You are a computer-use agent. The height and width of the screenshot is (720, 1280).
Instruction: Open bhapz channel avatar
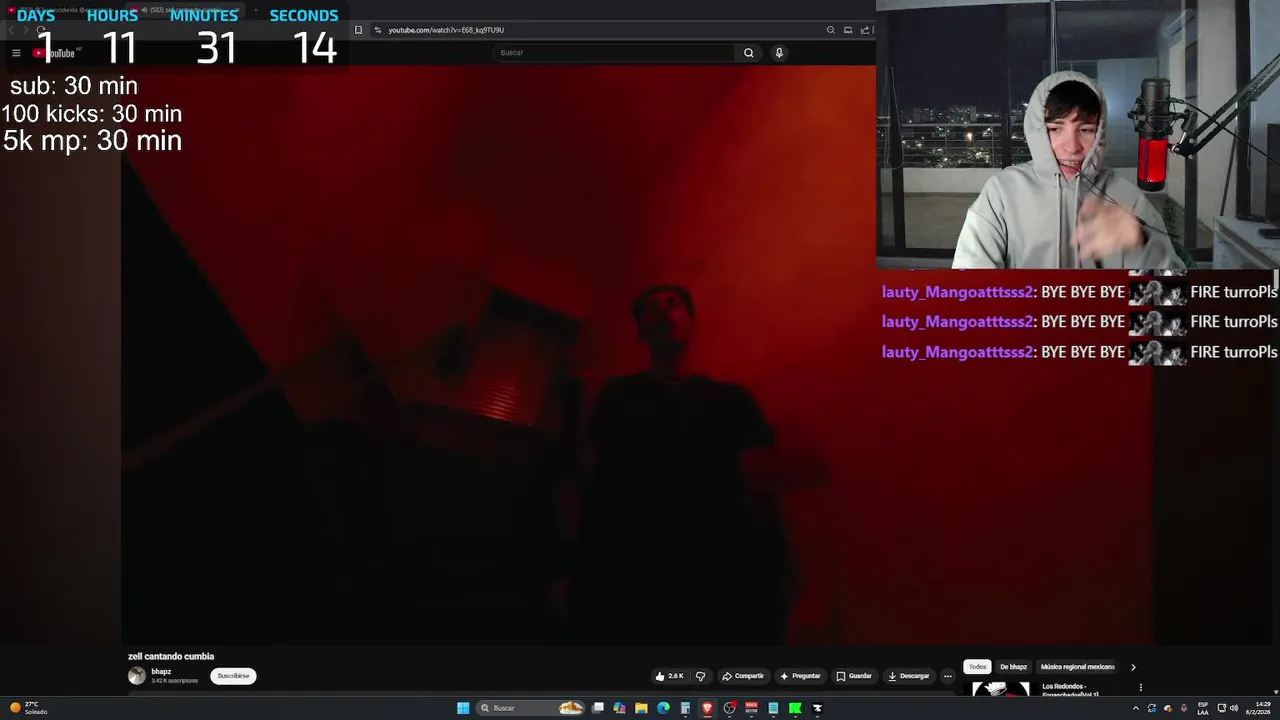[137, 676]
